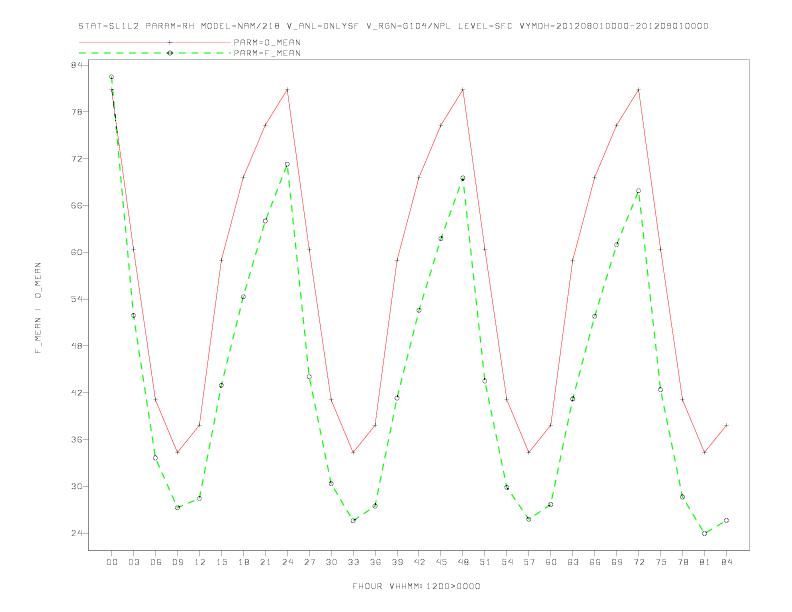Viewport: 792px width, 612px height.
Task: Click the red O_MEAN marker at hour 15
Action: [x=221, y=261]
